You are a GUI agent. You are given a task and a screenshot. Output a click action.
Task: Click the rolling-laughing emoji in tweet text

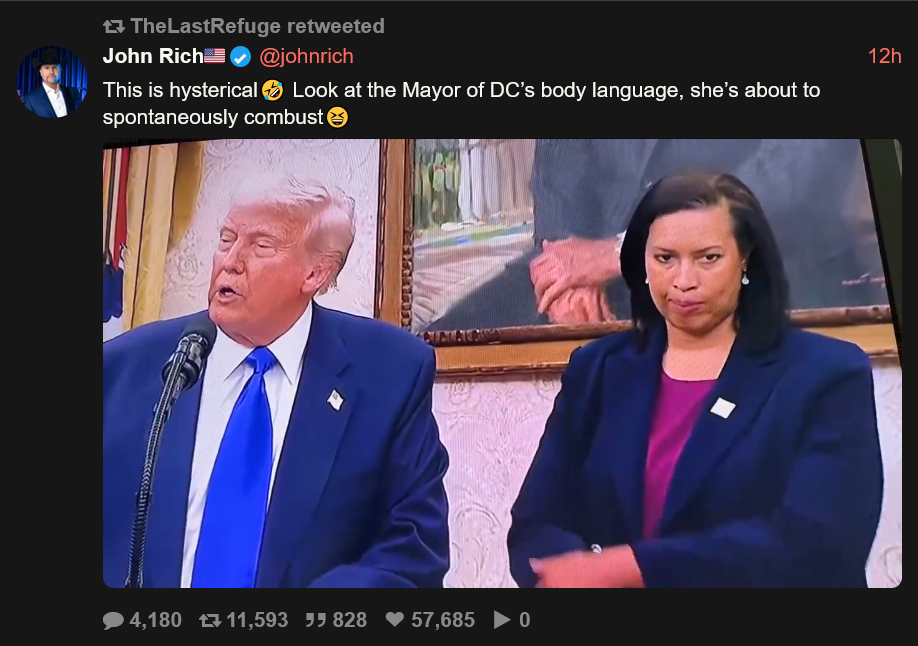[272, 90]
